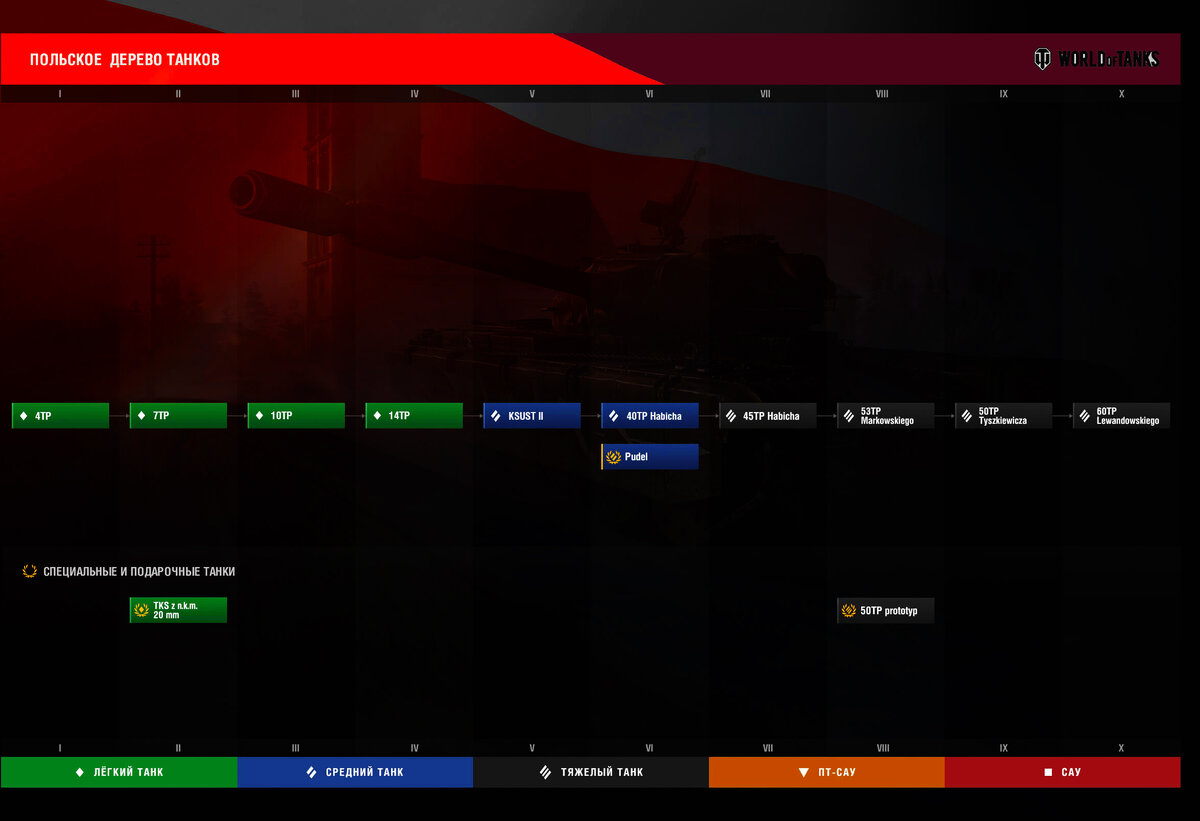Viewport: 1200px width, 821px height.
Task: Click the heavy tank icon on 45TP Habicha
Action: point(732,416)
